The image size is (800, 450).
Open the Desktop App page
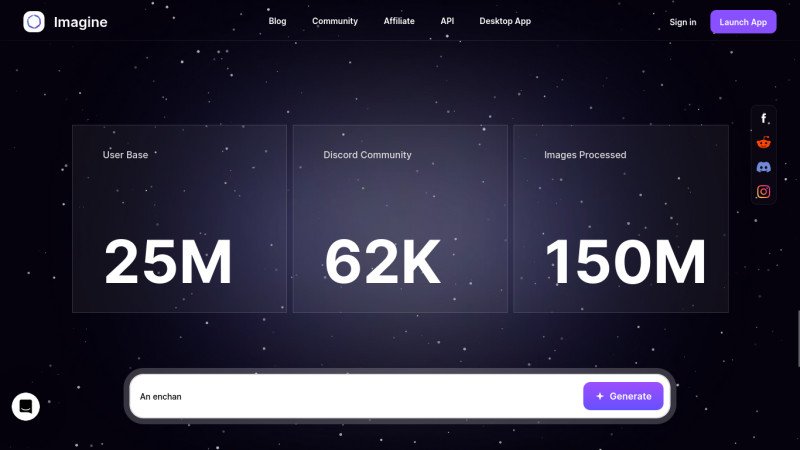[505, 21]
